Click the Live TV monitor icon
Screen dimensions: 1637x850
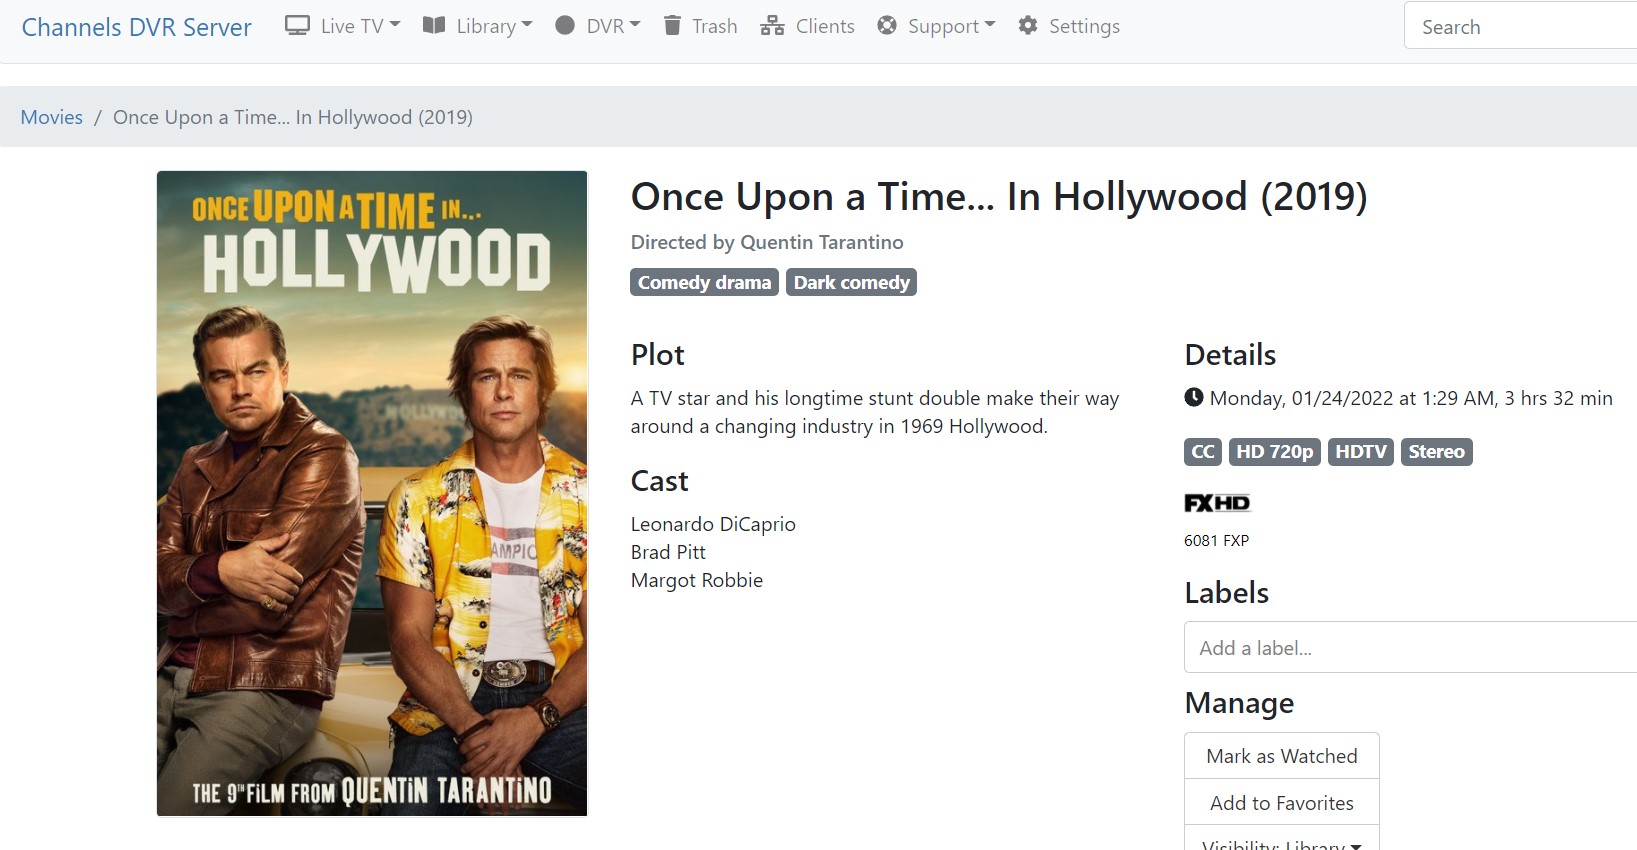tap(297, 26)
